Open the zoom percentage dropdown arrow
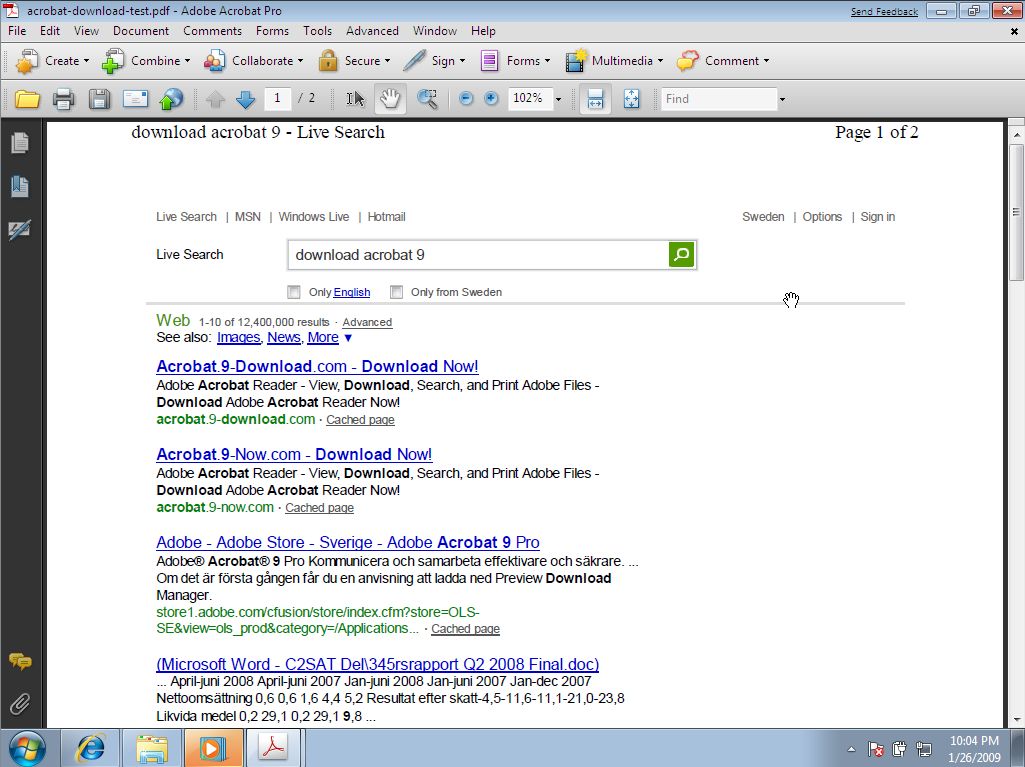This screenshot has height=767, width=1025. (558, 99)
